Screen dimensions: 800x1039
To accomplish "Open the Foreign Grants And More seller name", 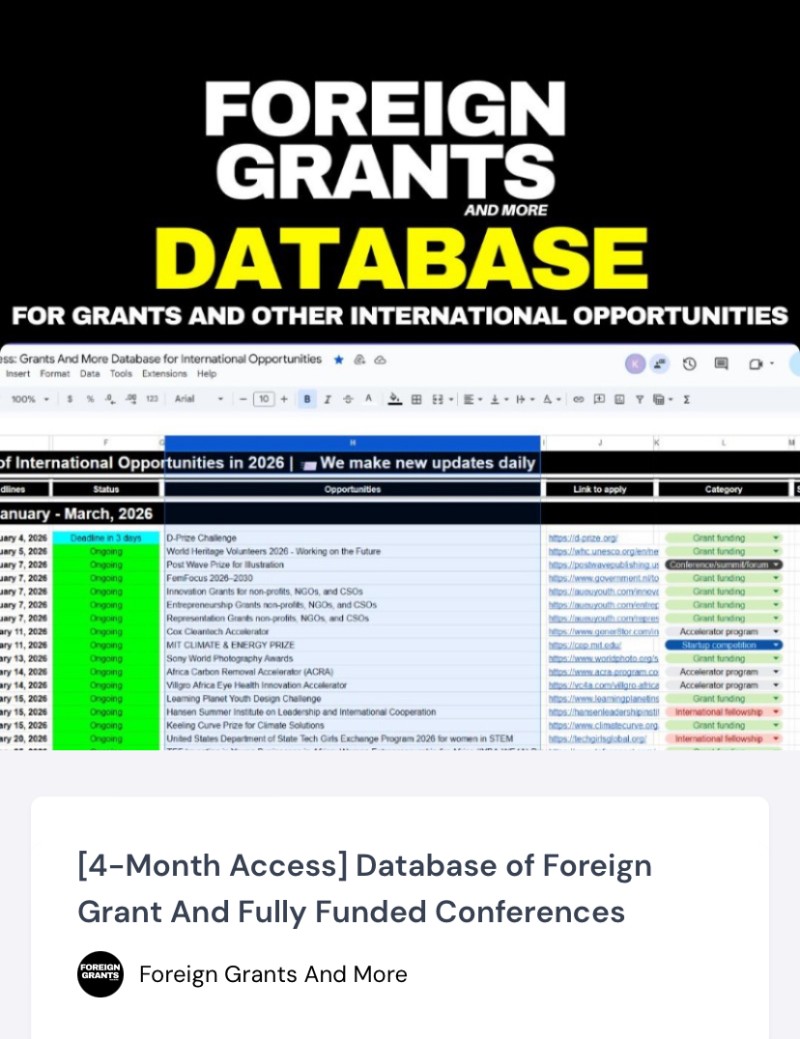I will [x=273, y=974].
